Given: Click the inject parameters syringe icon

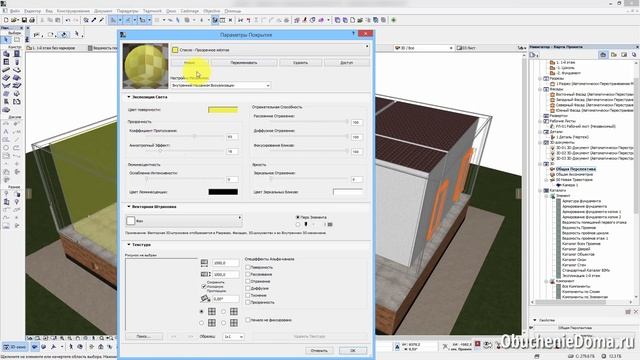Looking at the screenshot, I should pos(102,20).
